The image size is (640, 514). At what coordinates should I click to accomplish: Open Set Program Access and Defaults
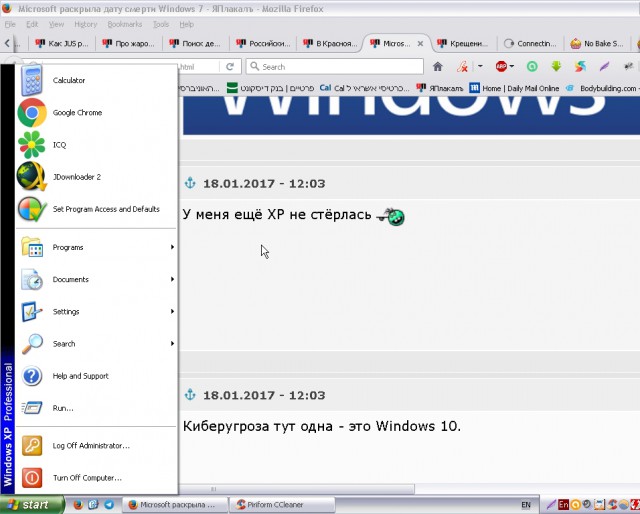96,209
